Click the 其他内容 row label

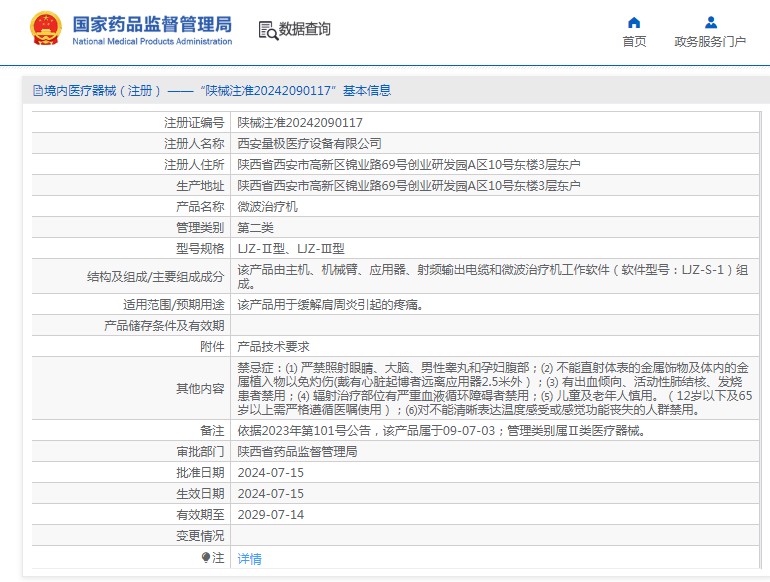[200, 388]
